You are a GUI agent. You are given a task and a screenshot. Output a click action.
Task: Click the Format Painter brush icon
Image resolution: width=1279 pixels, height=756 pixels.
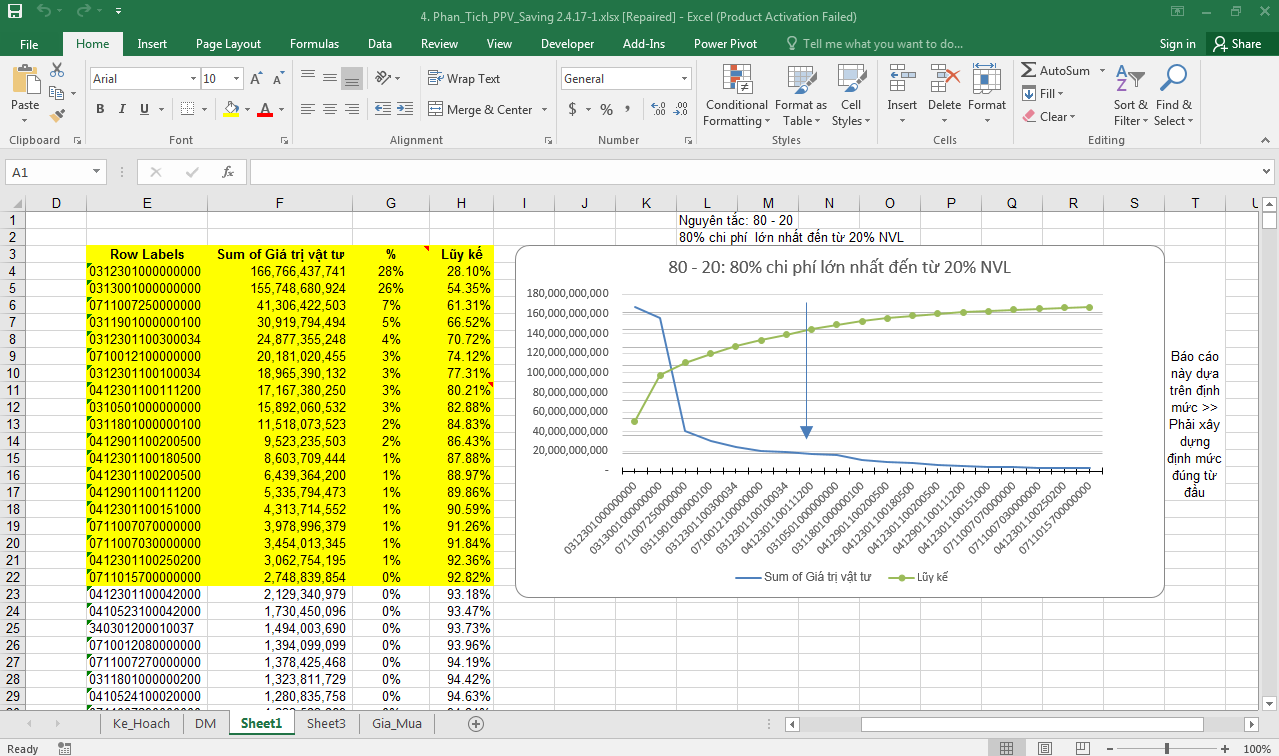(x=57, y=118)
